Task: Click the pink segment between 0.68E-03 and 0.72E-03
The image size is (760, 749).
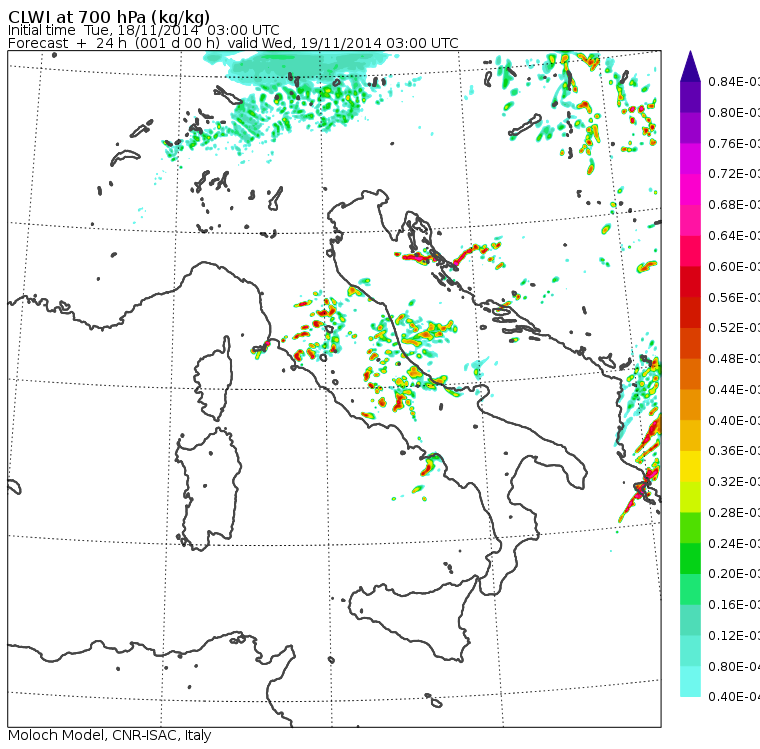Action: pos(690,189)
